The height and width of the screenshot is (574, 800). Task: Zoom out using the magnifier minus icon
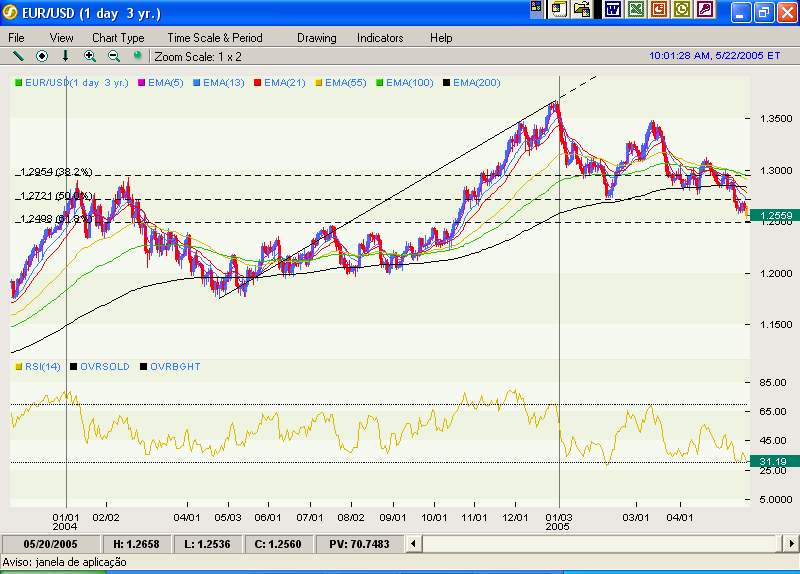coord(114,56)
